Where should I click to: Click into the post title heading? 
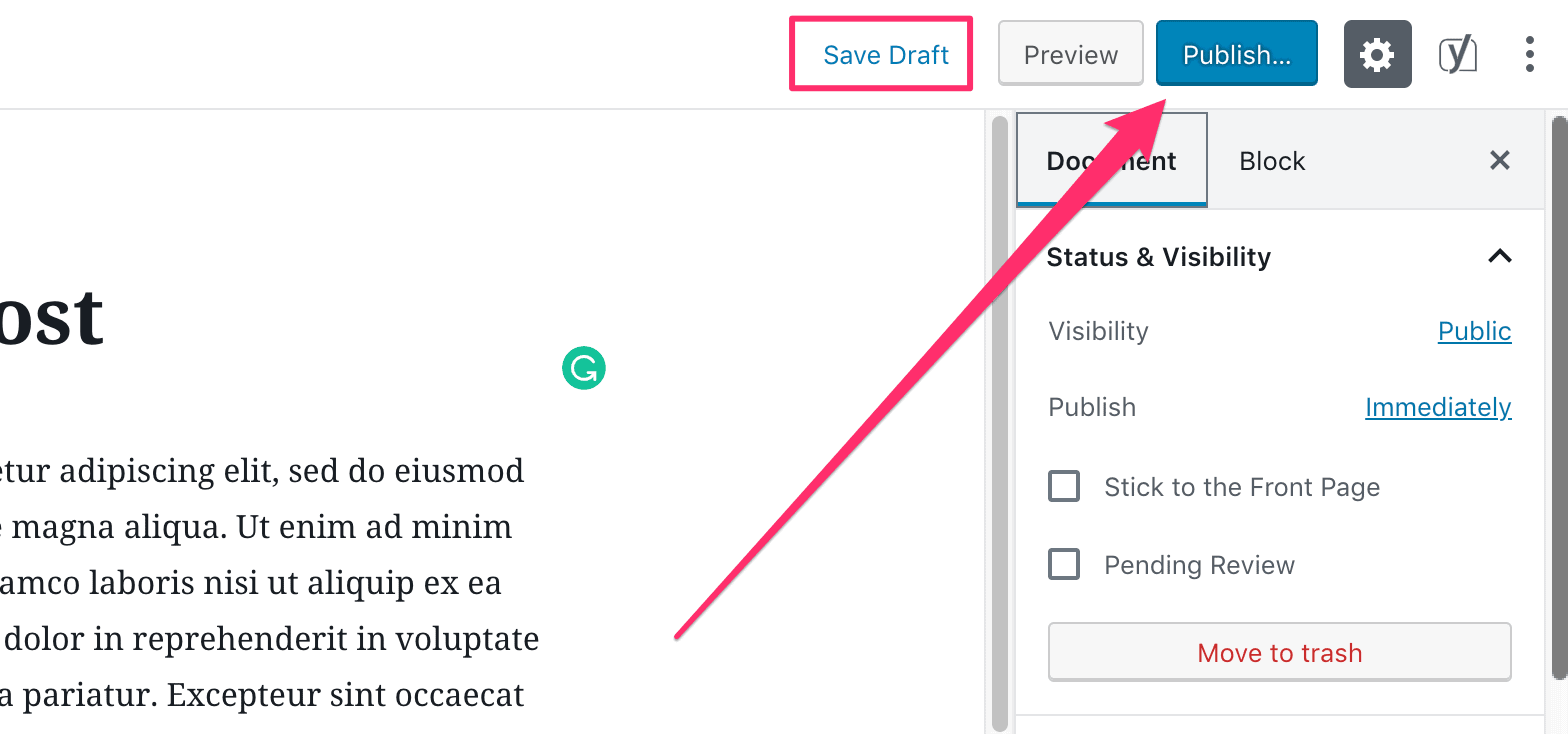(52, 317)
